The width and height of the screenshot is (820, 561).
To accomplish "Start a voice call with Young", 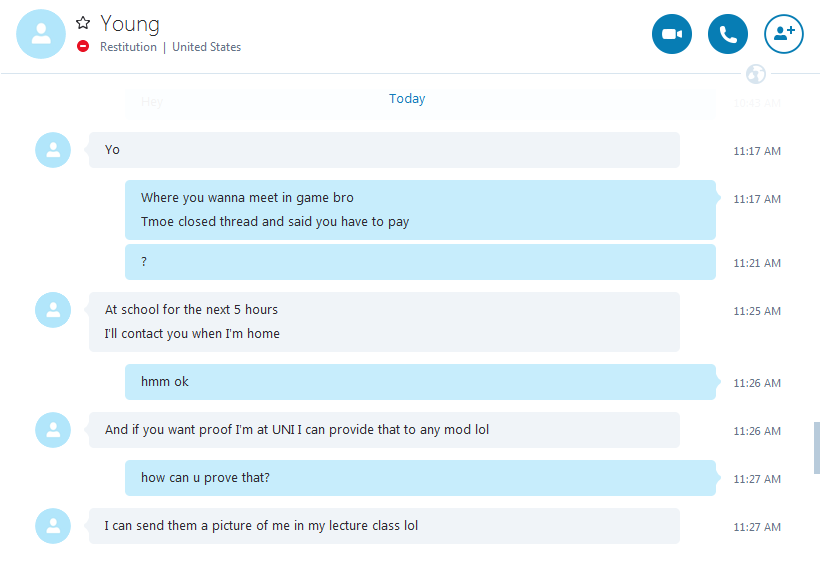I will point(727,34).
